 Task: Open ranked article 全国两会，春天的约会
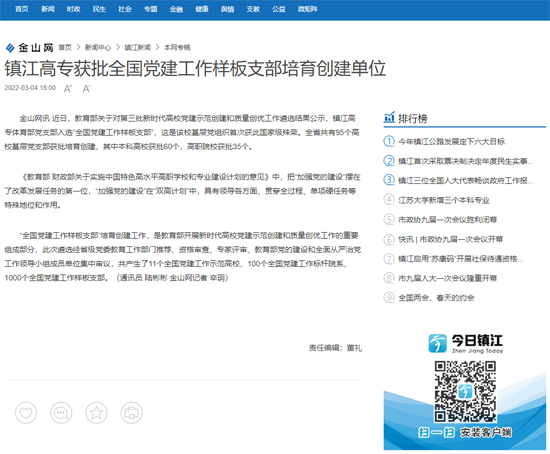click(x=436, y=298)
